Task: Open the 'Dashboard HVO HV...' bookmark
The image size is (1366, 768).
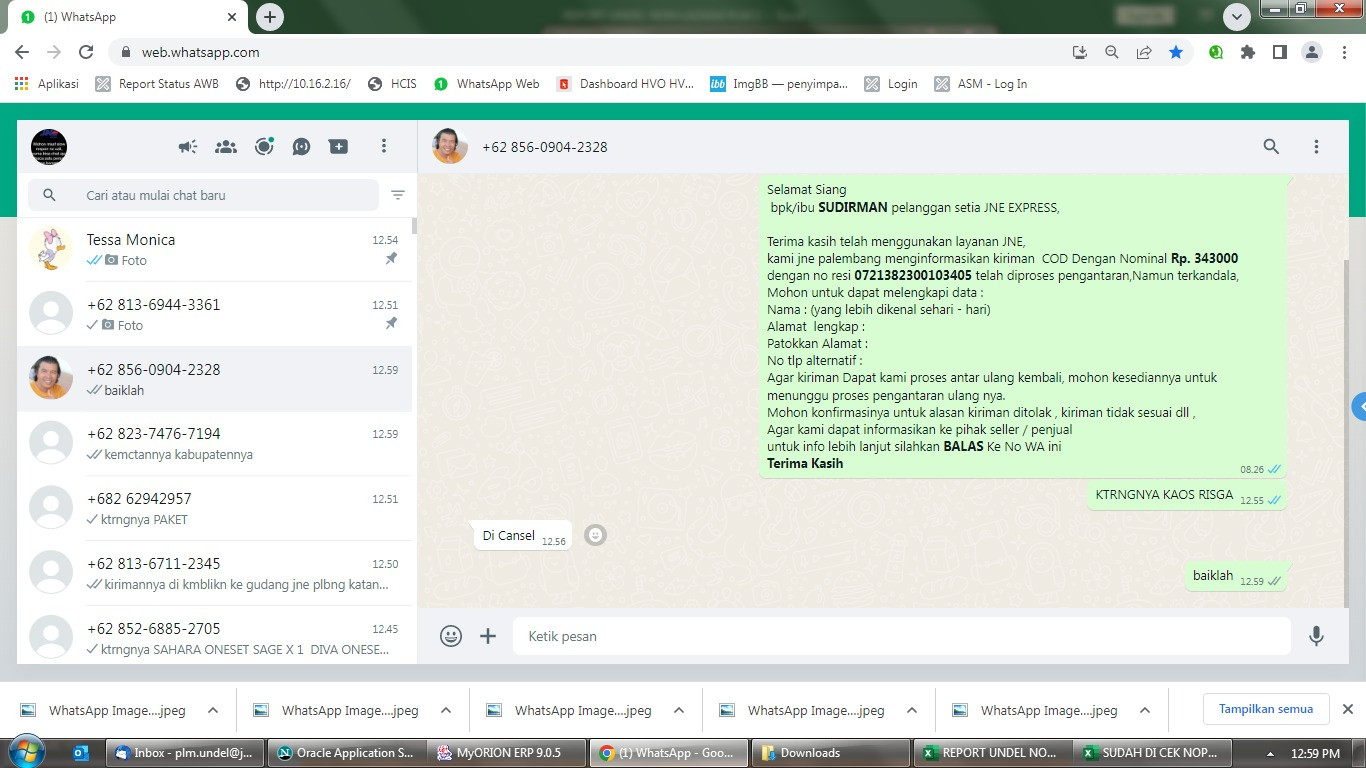Action: click(x=625, y=84)
